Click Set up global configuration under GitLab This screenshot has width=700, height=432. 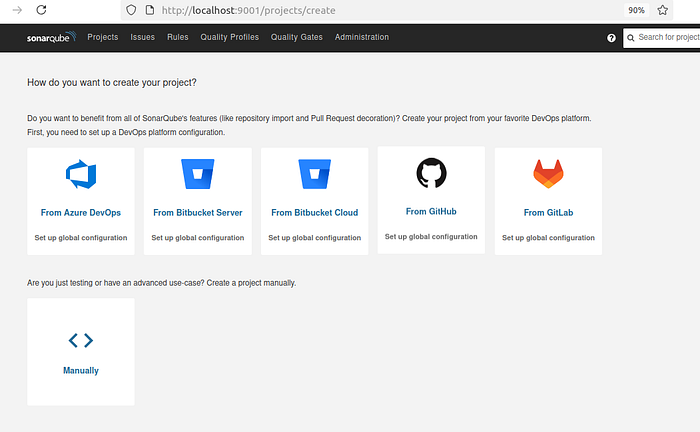coord(548,238)
